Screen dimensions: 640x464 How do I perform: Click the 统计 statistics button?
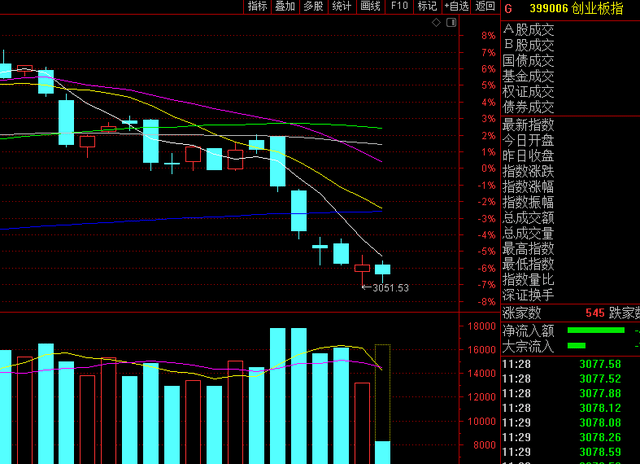[342, 7]
